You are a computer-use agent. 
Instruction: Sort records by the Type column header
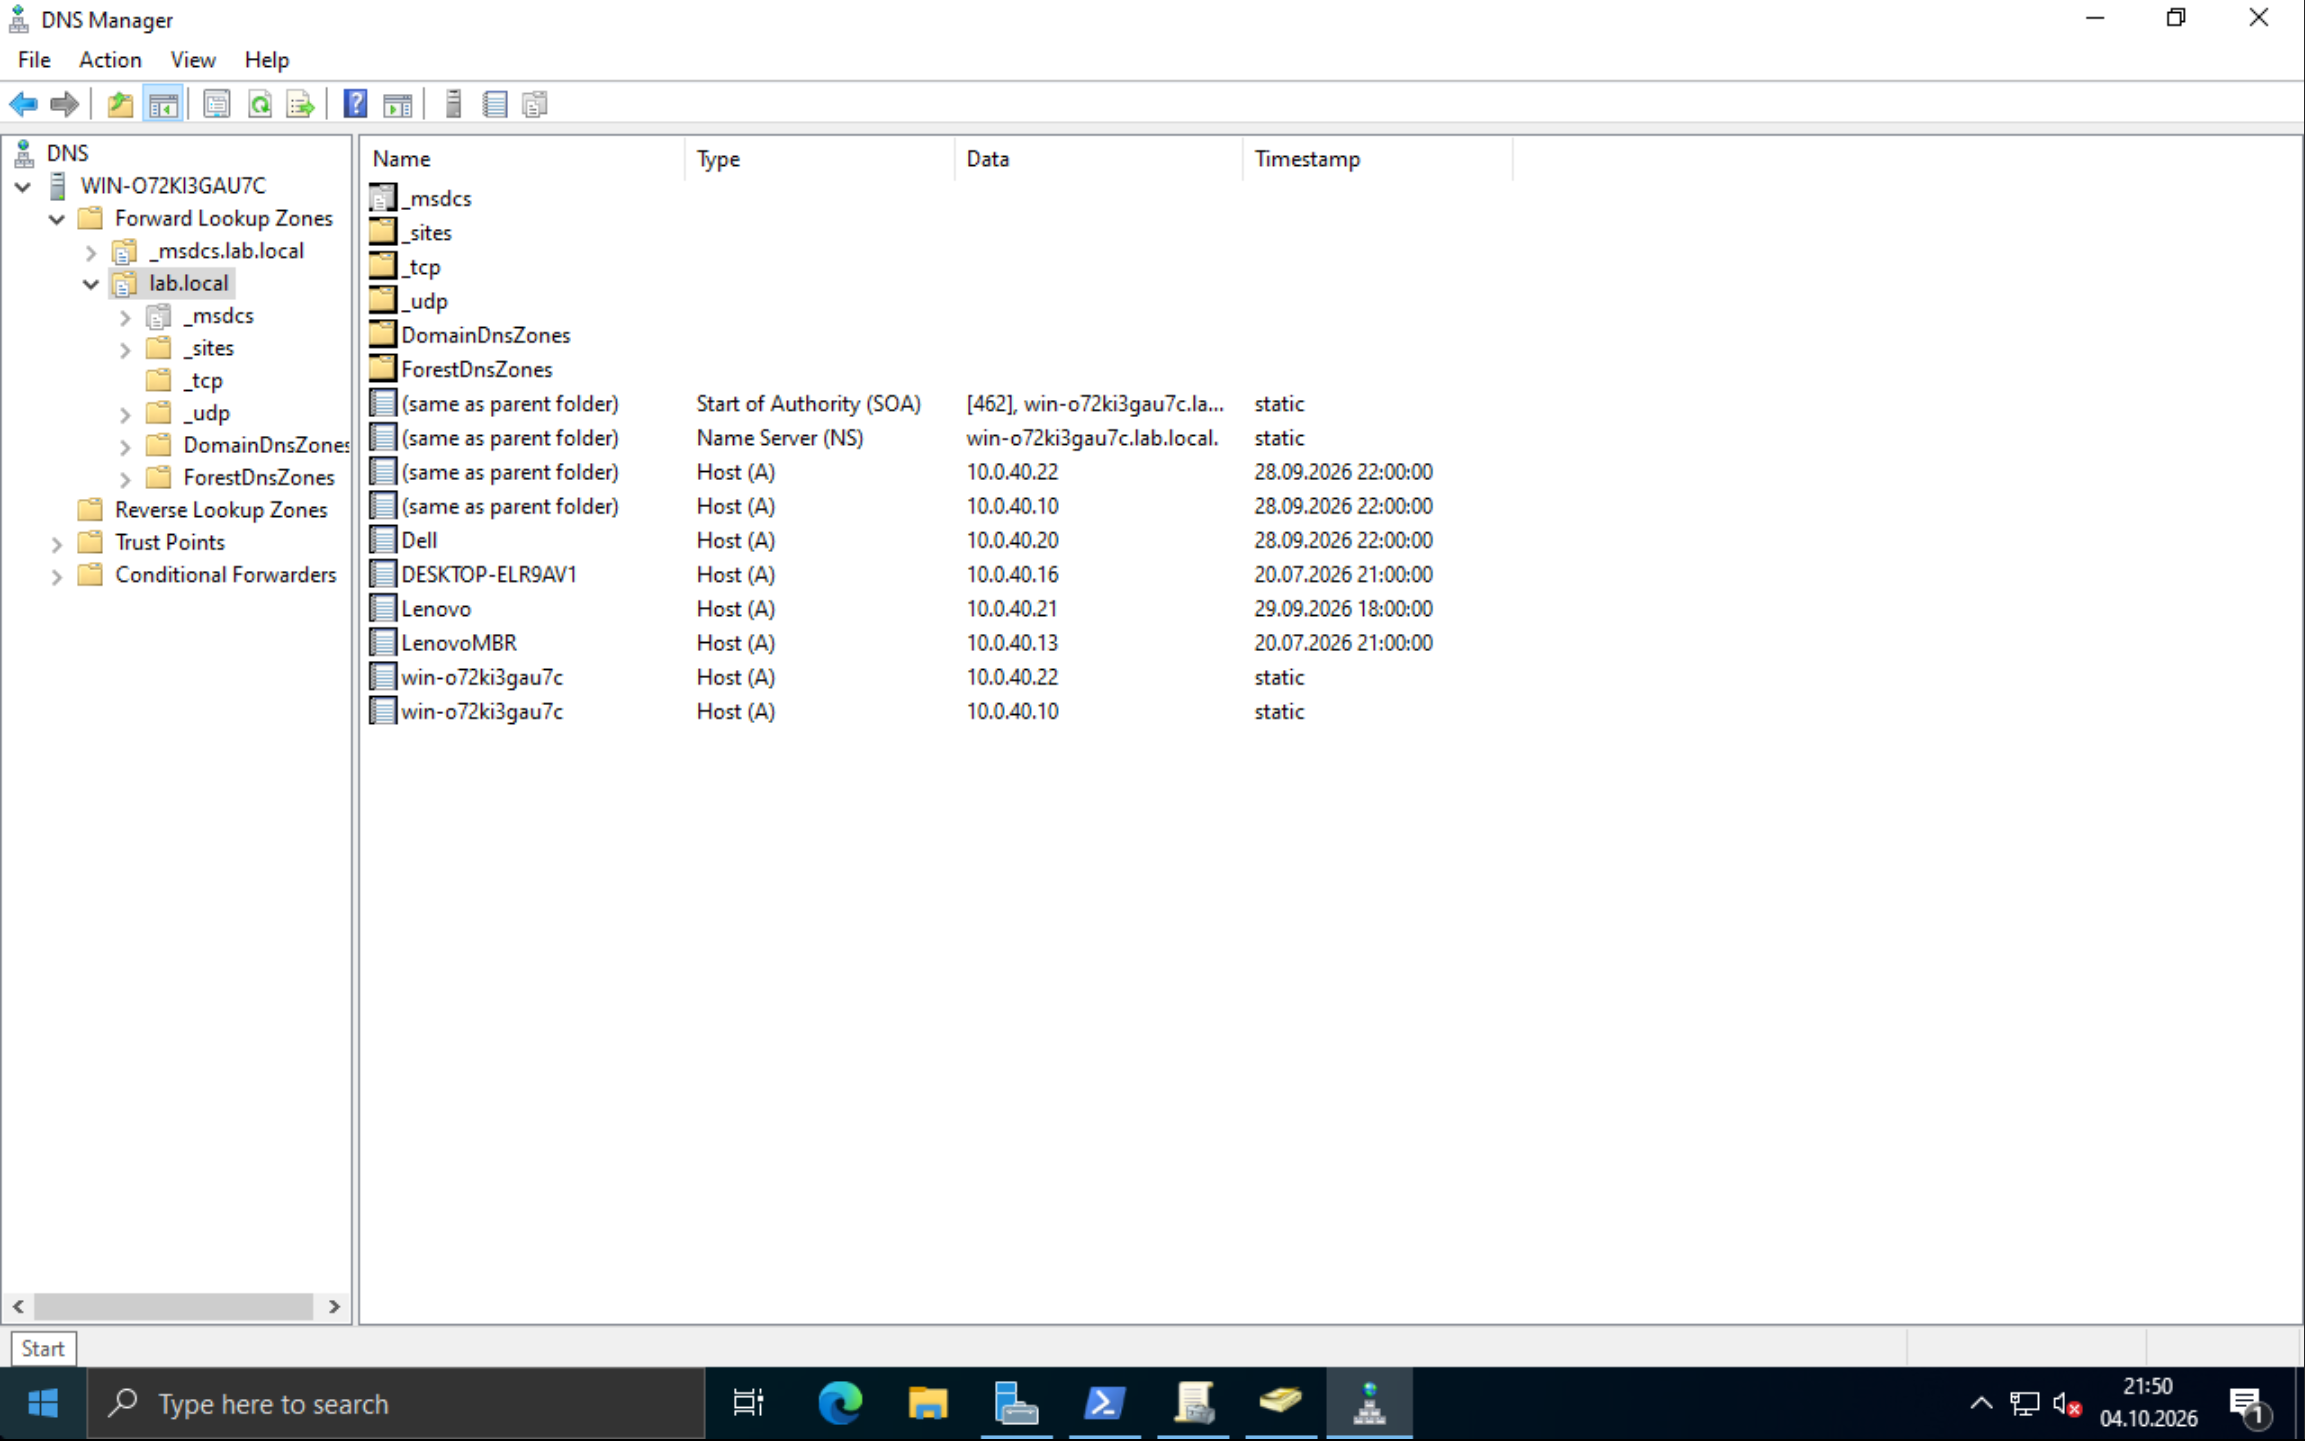click(820, 159)
